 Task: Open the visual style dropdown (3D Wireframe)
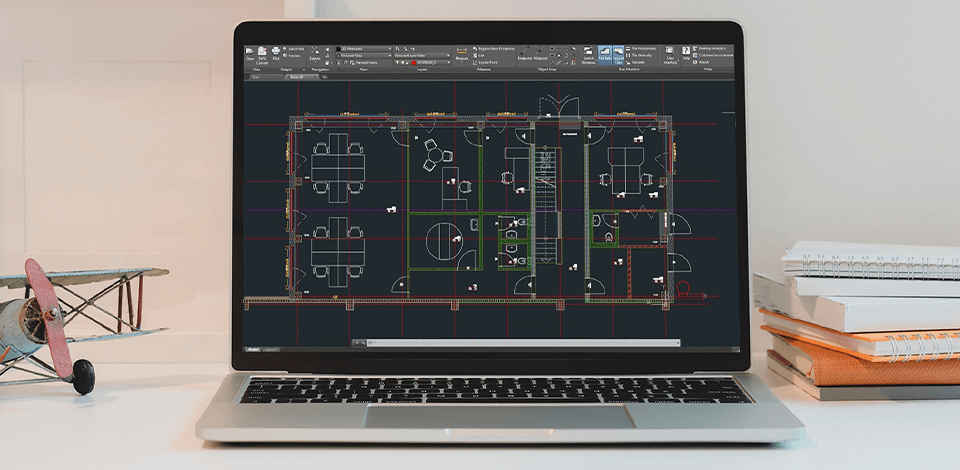click(364, 49)
